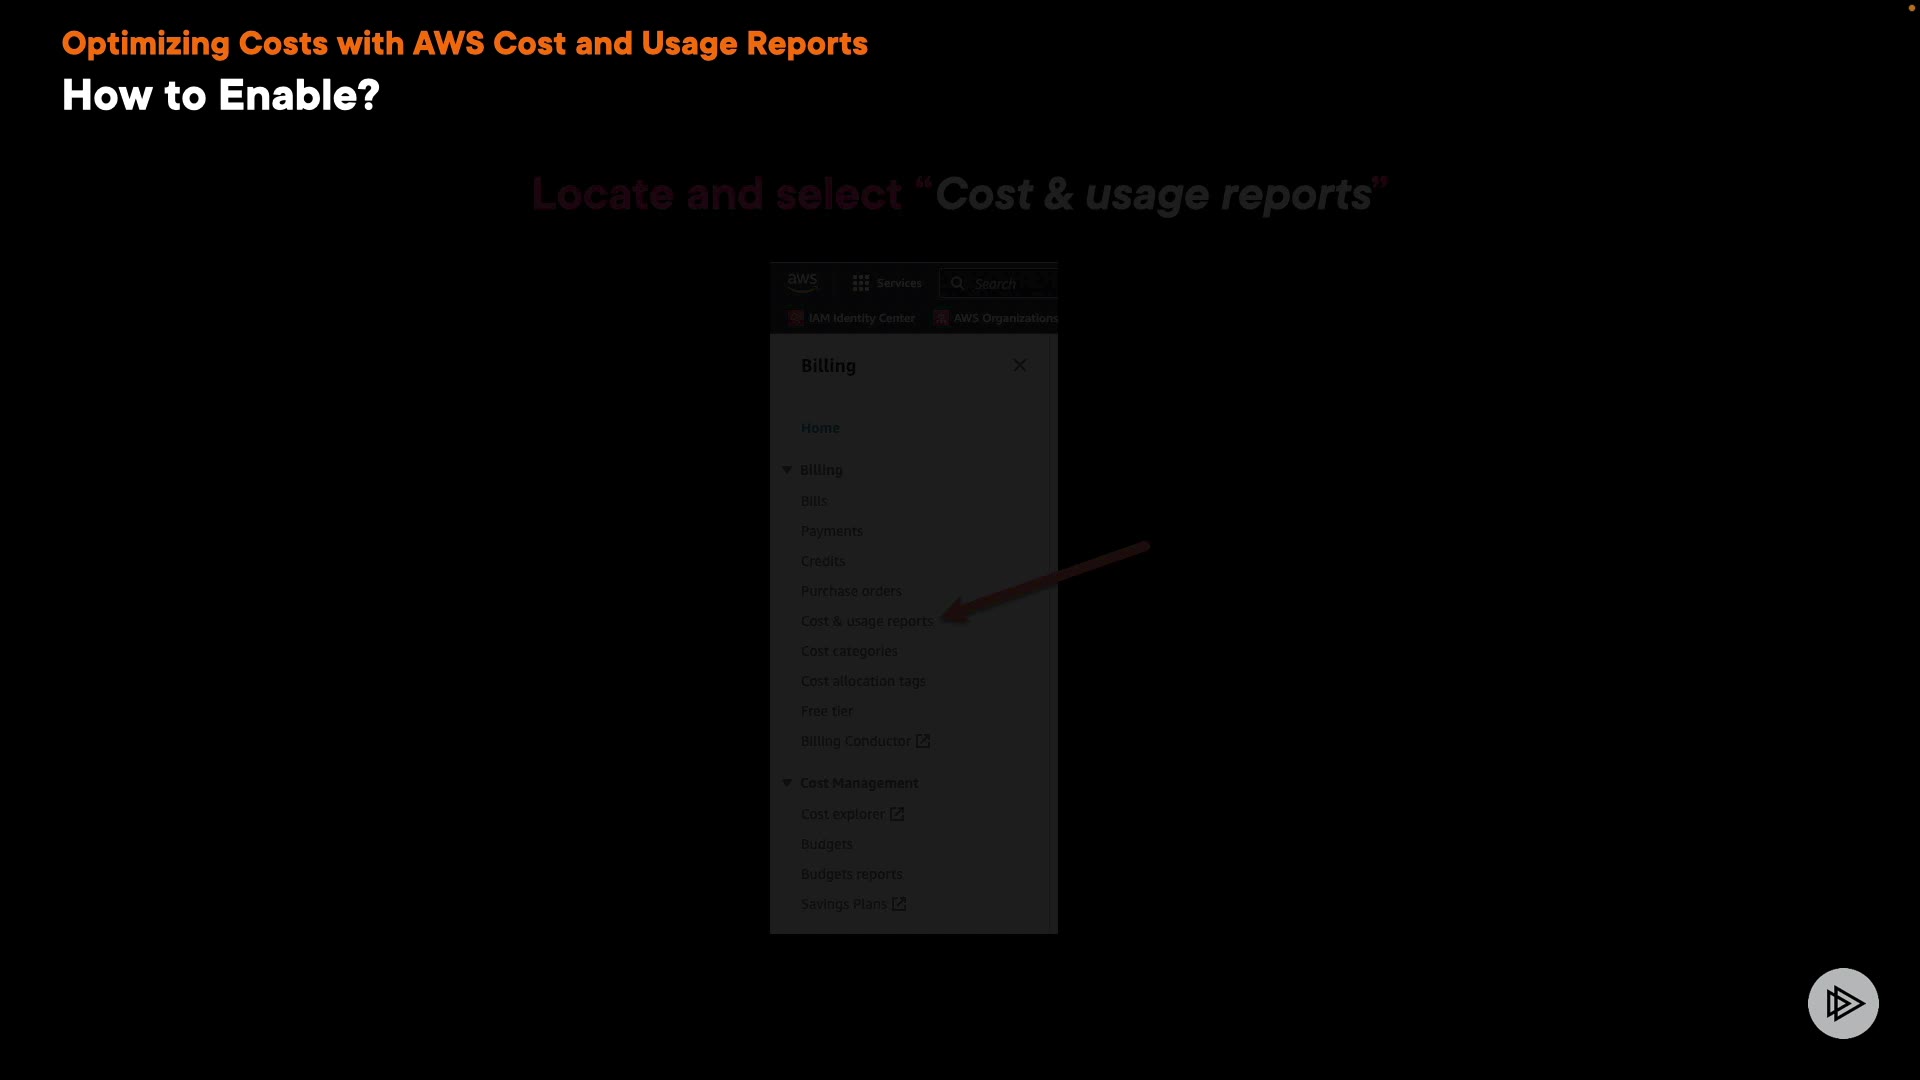This screenshot has width=1920, height=1080.
Task: Select the Payments menu entry
Action: [831, 531]
